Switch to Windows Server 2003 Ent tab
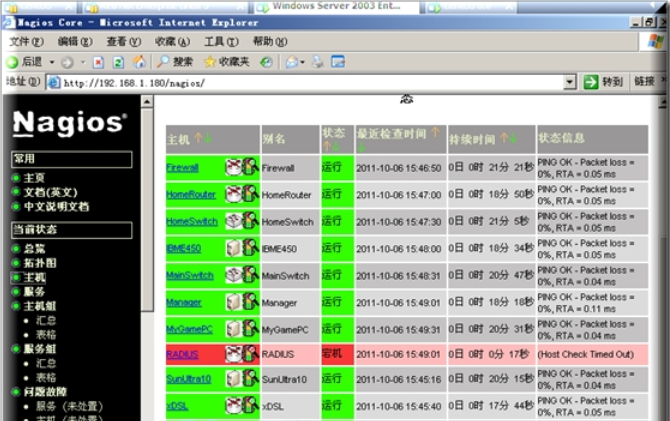Screen dimensions: 670x421 (336, 7)
